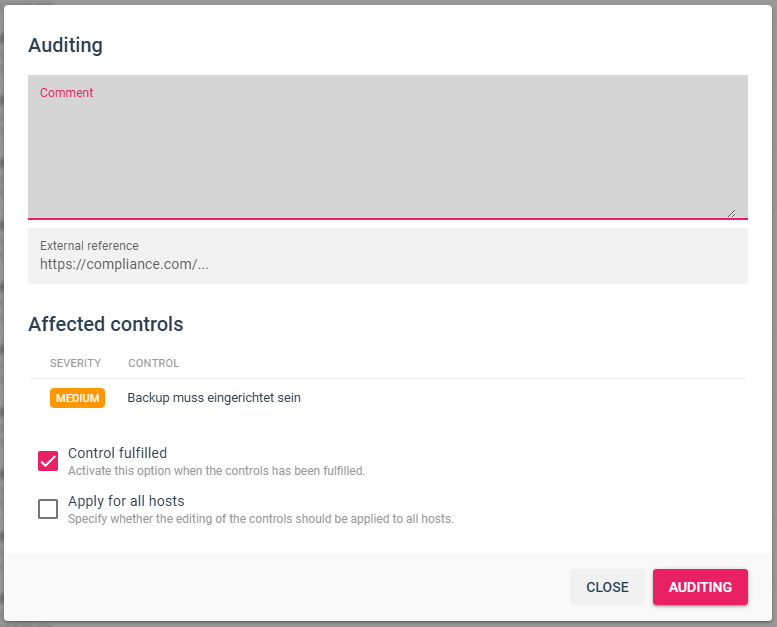This screenshot has height=627, width=777.
Task: Click the 'Control fulfilled' label text
Action: click(117, 453)
